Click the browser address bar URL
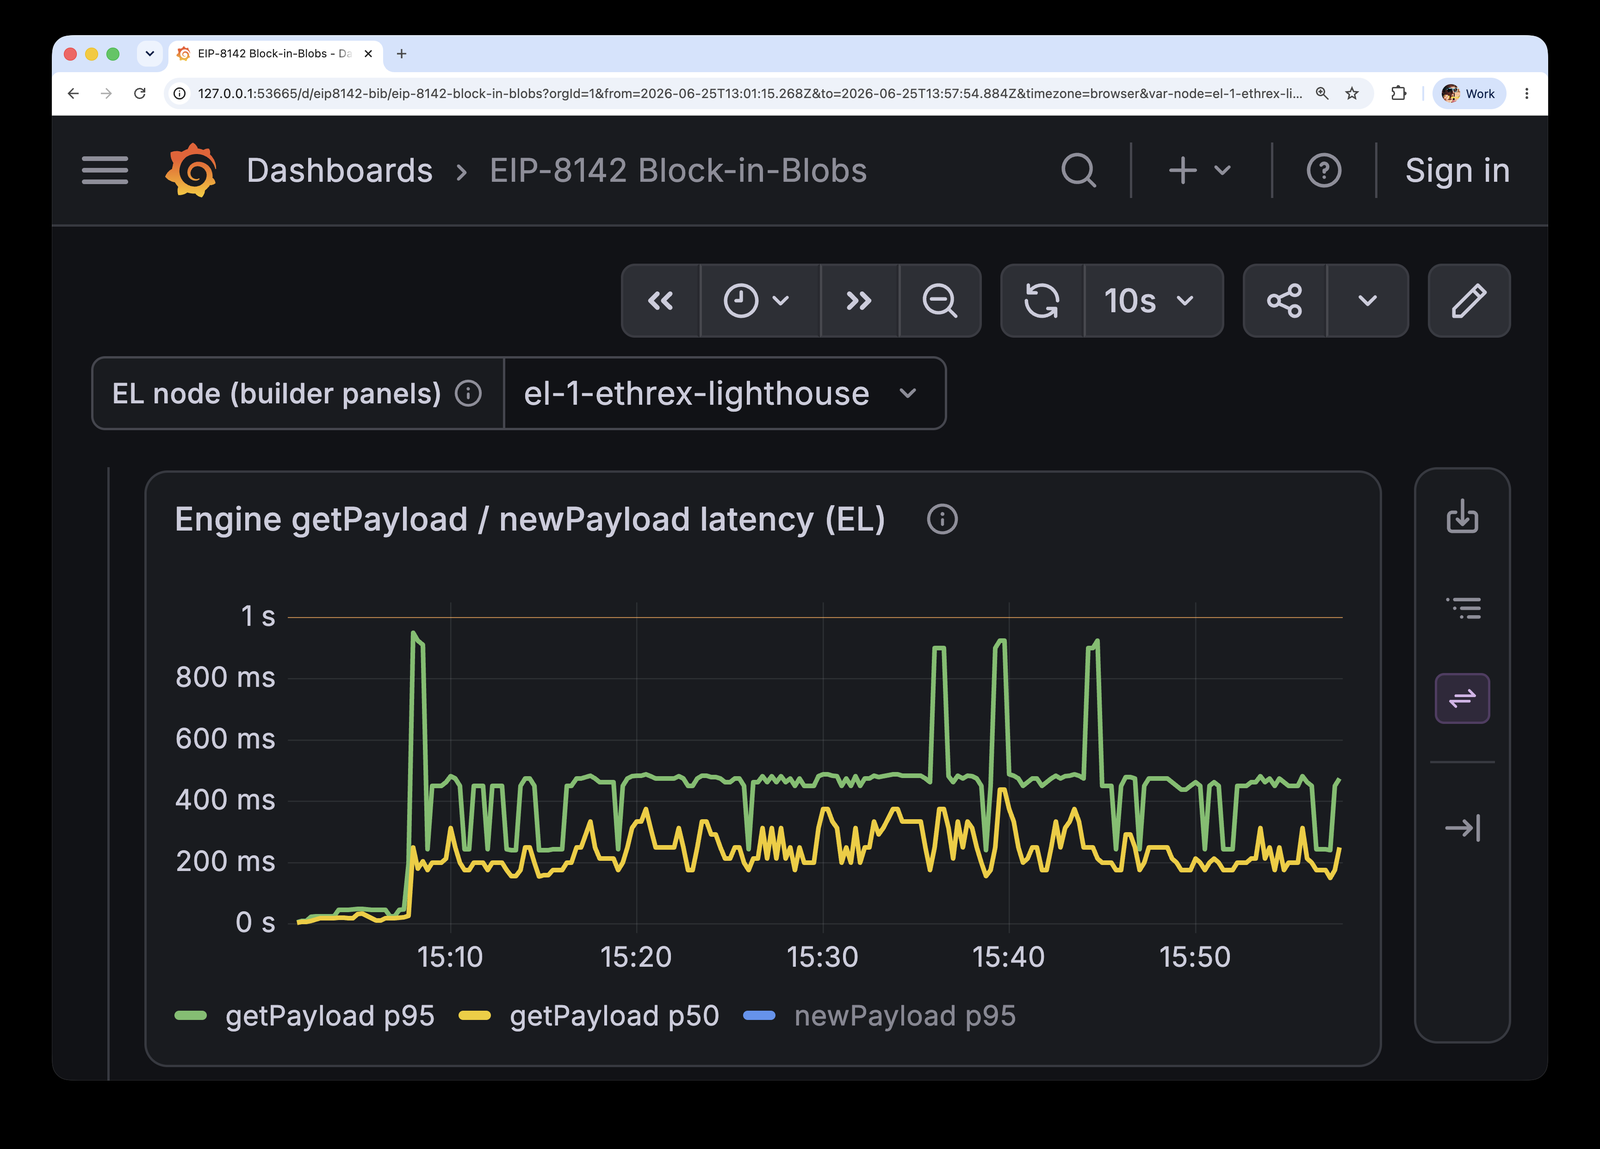Viewport: 1600px width, 1149px height. pos(750,93)
